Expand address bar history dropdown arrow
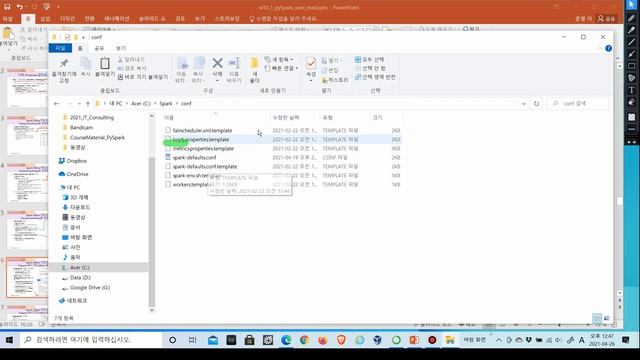The width and height of the screenshot is (640, 360). pos(523,104)
